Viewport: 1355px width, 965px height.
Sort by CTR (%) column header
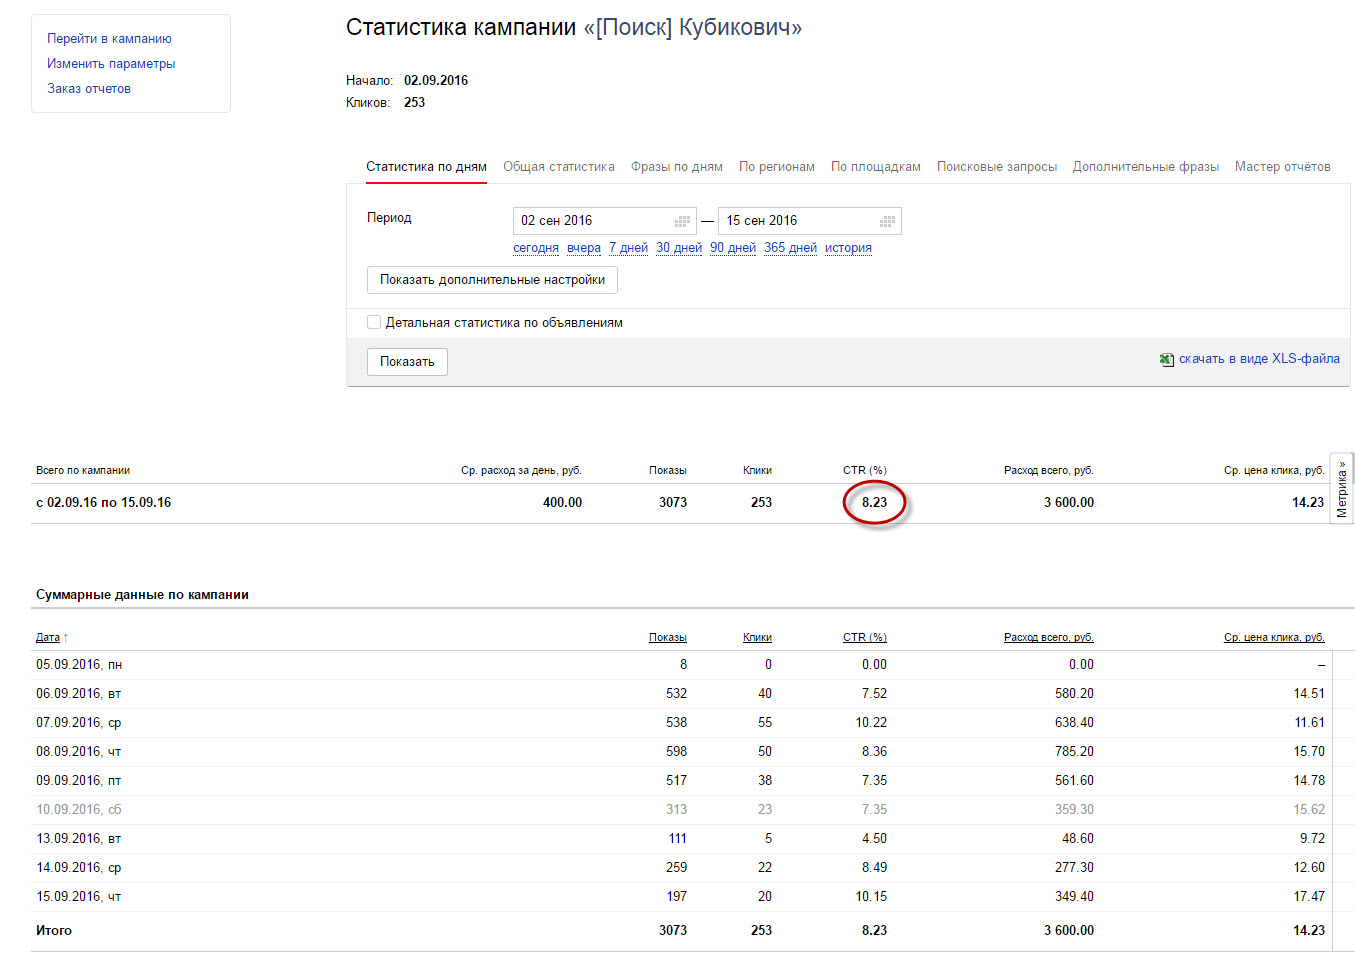coord(865,637)
